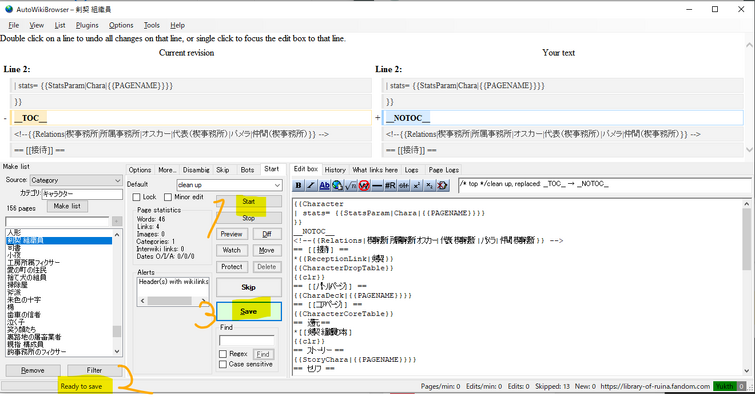Click the Save button
Image resolution: width=755 pixels, height=399 pixels.
point(248,311)
